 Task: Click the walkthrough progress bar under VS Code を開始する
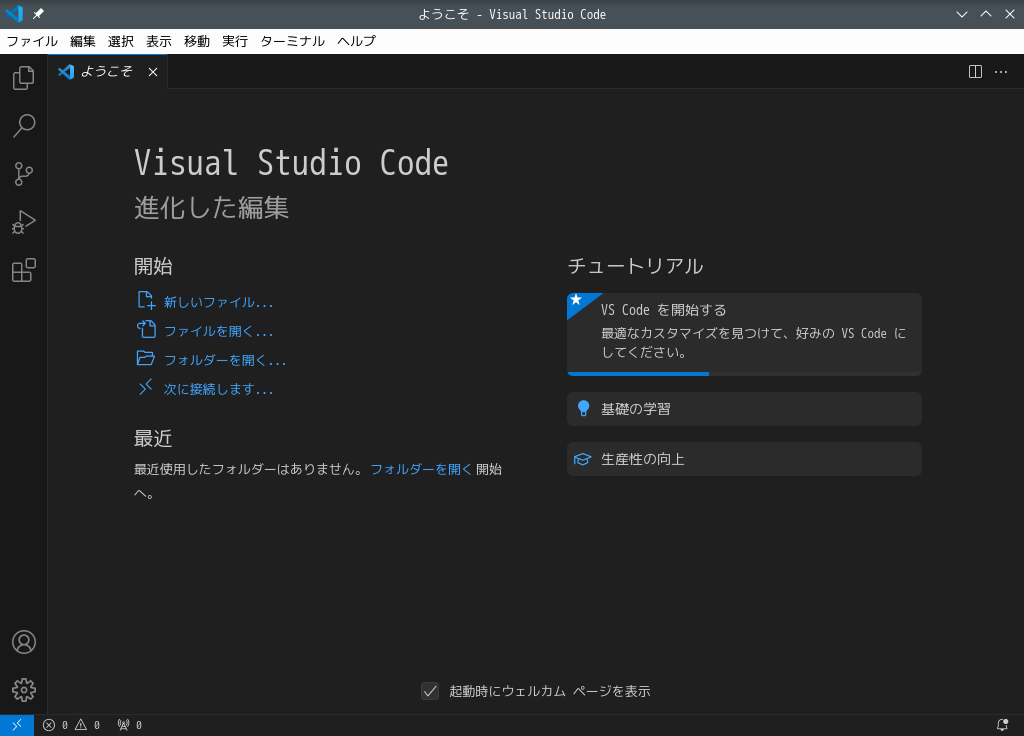click(x=744, y=374)
